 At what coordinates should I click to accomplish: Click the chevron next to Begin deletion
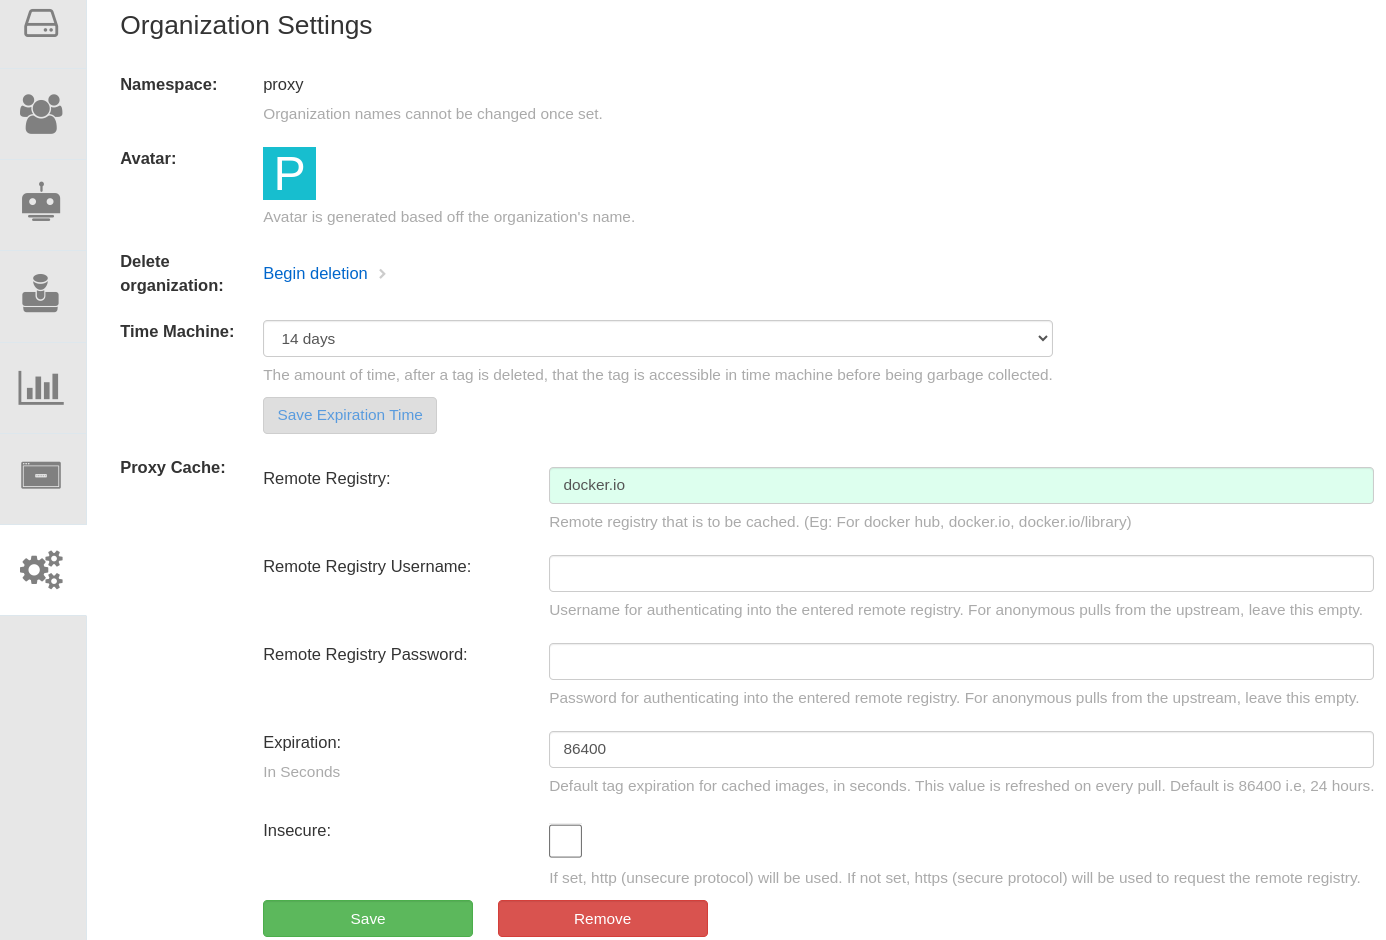pos(382,274)
